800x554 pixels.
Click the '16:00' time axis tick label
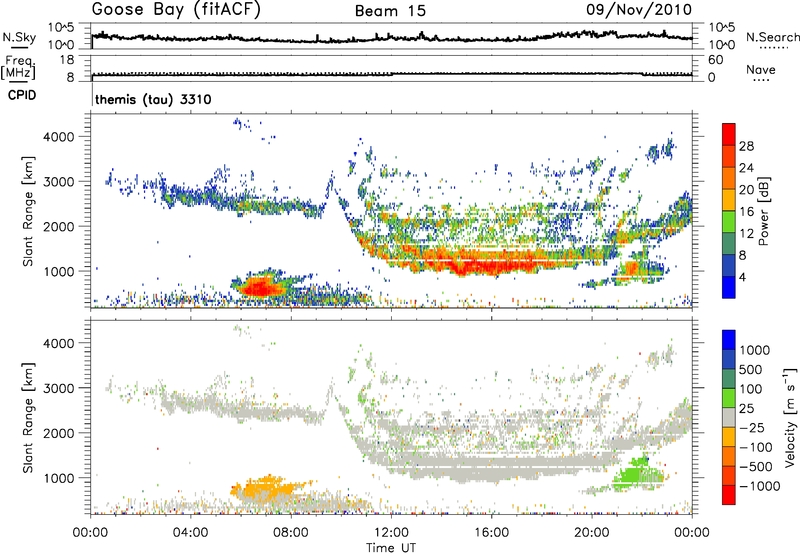(x=491, y=532)
